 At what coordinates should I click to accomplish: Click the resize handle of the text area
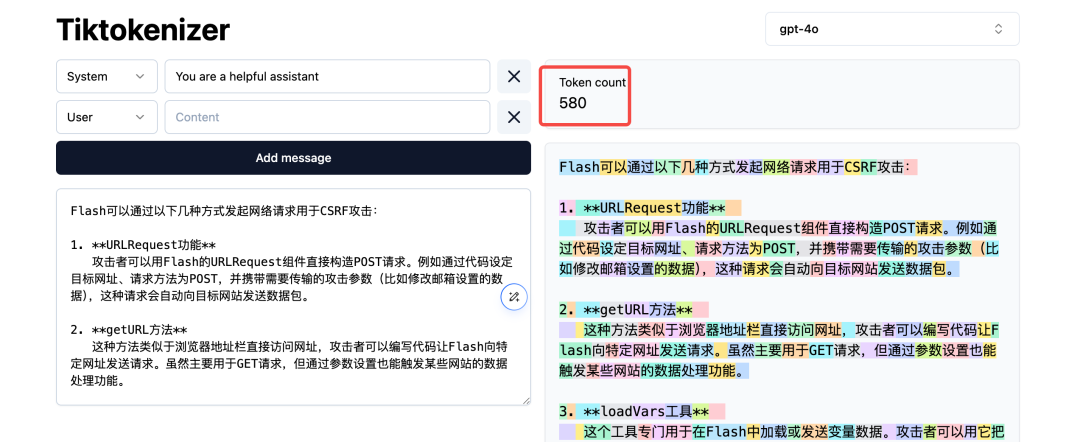coord(526,400)
